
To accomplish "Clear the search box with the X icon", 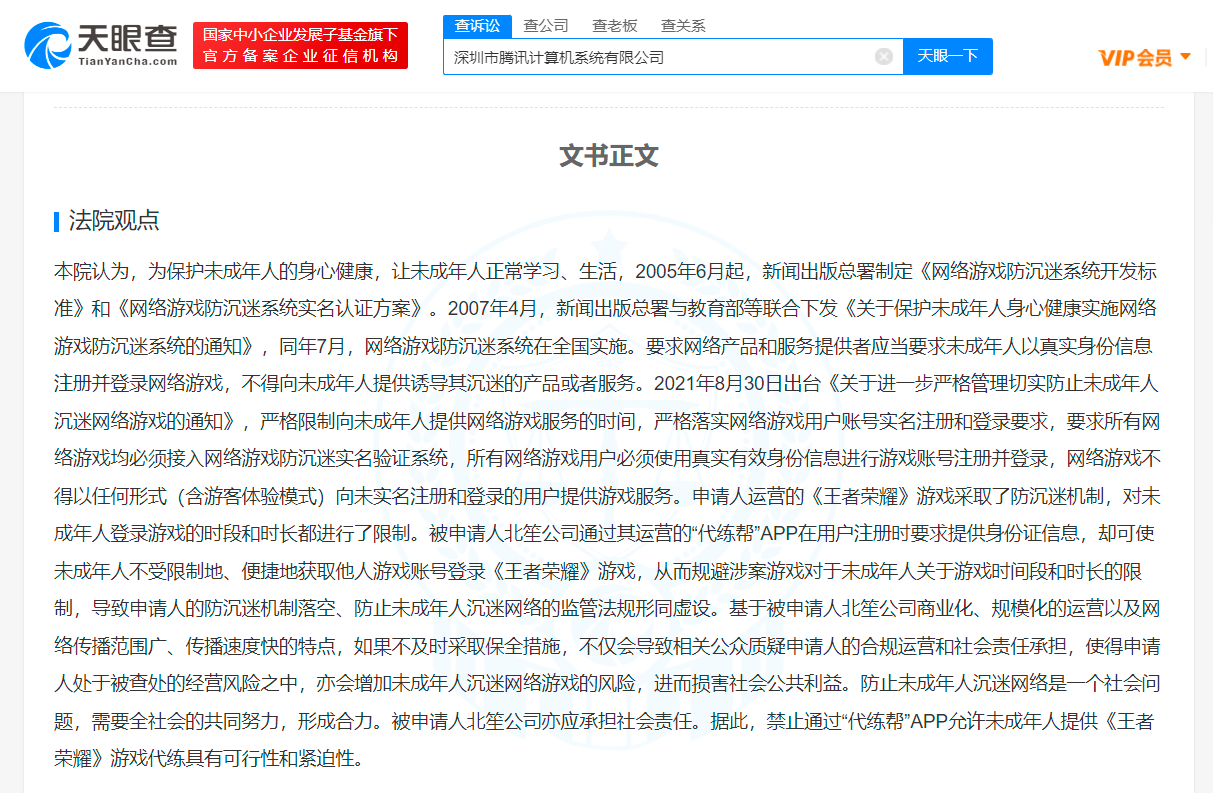I will point(883,57).
